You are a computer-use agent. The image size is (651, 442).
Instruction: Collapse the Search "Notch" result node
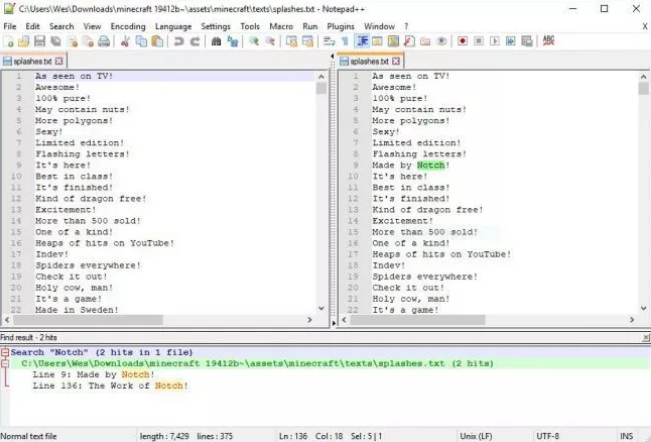(5, 352)
